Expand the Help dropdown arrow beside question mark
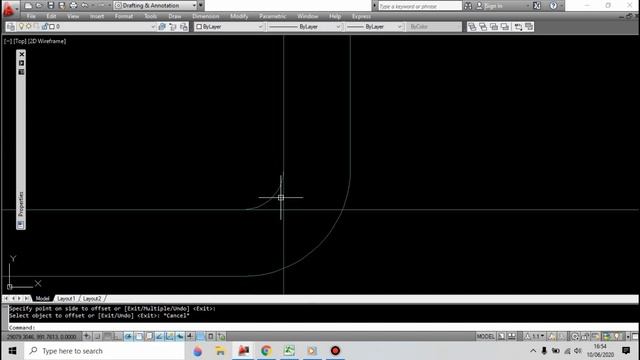This screenshot has height=360, width=640. pos(561,6)
